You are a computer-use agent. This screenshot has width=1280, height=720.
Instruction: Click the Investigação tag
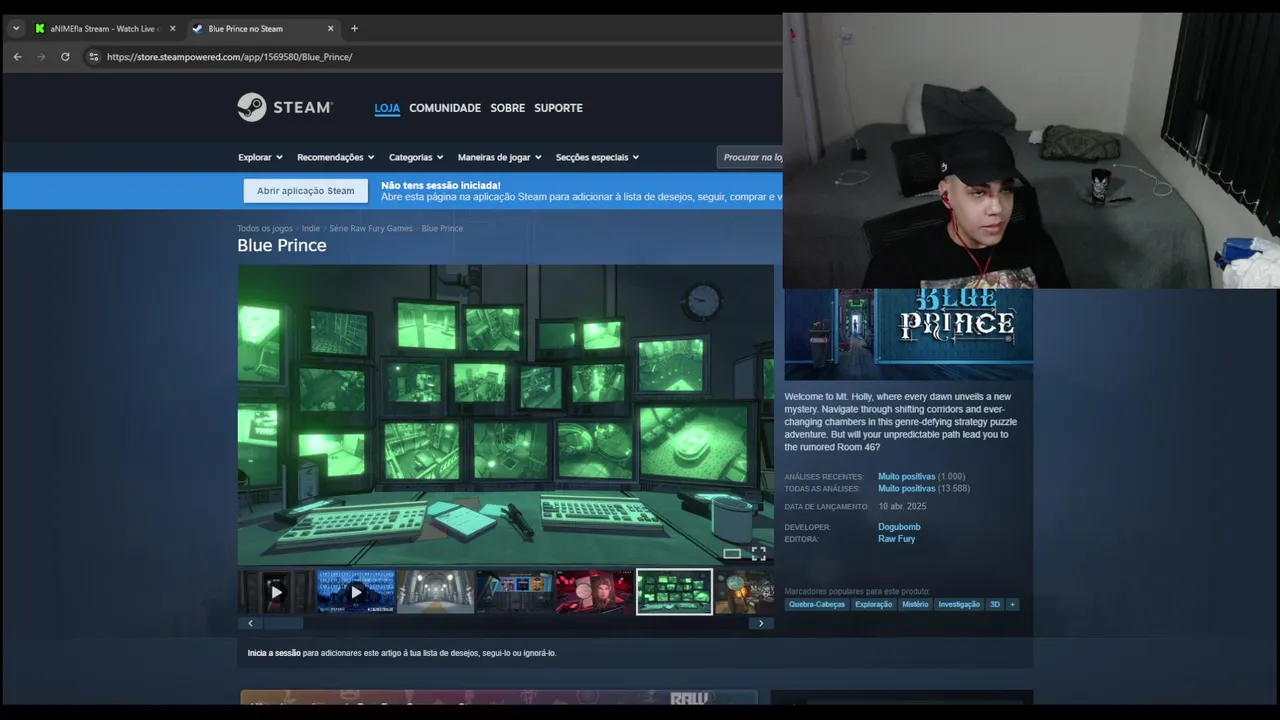click(x=959, y=604)
